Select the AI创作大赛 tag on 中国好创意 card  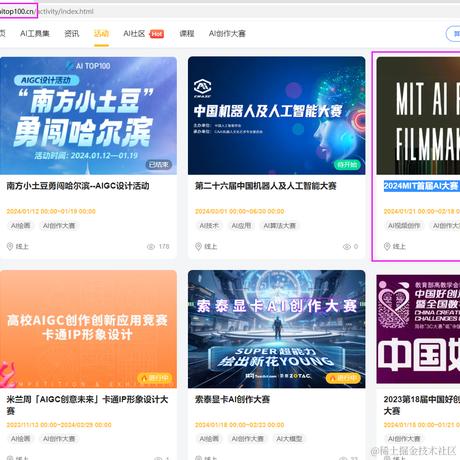coord(404,439)
